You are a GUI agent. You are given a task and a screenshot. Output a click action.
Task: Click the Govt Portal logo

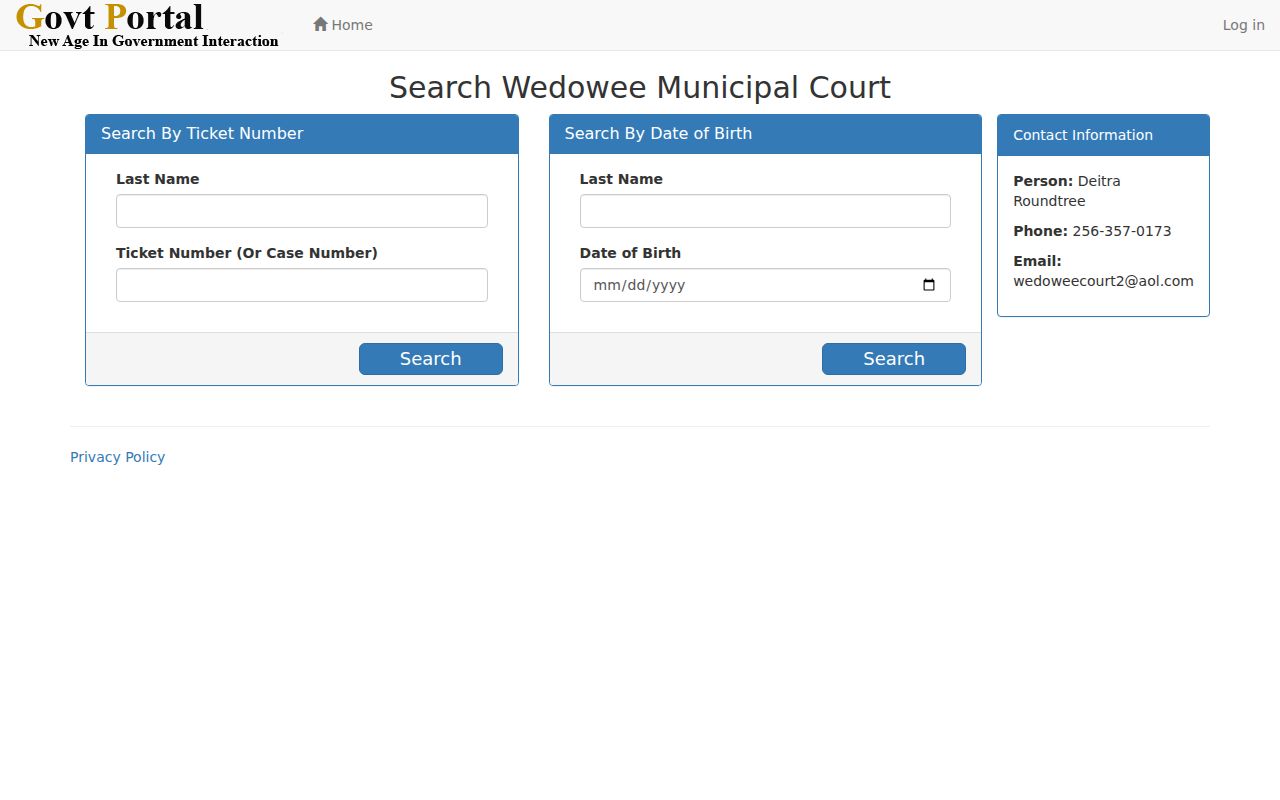point(148,25)
